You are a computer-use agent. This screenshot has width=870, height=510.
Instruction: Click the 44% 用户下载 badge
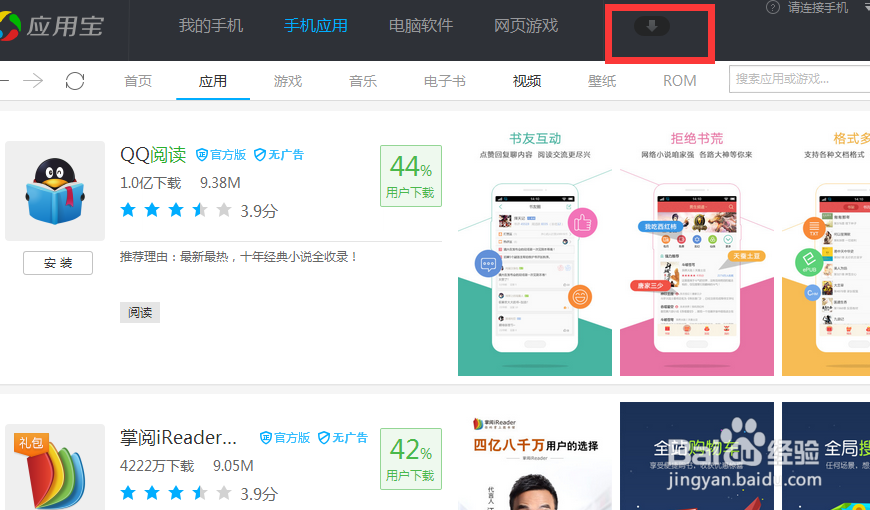coord(411,176)
